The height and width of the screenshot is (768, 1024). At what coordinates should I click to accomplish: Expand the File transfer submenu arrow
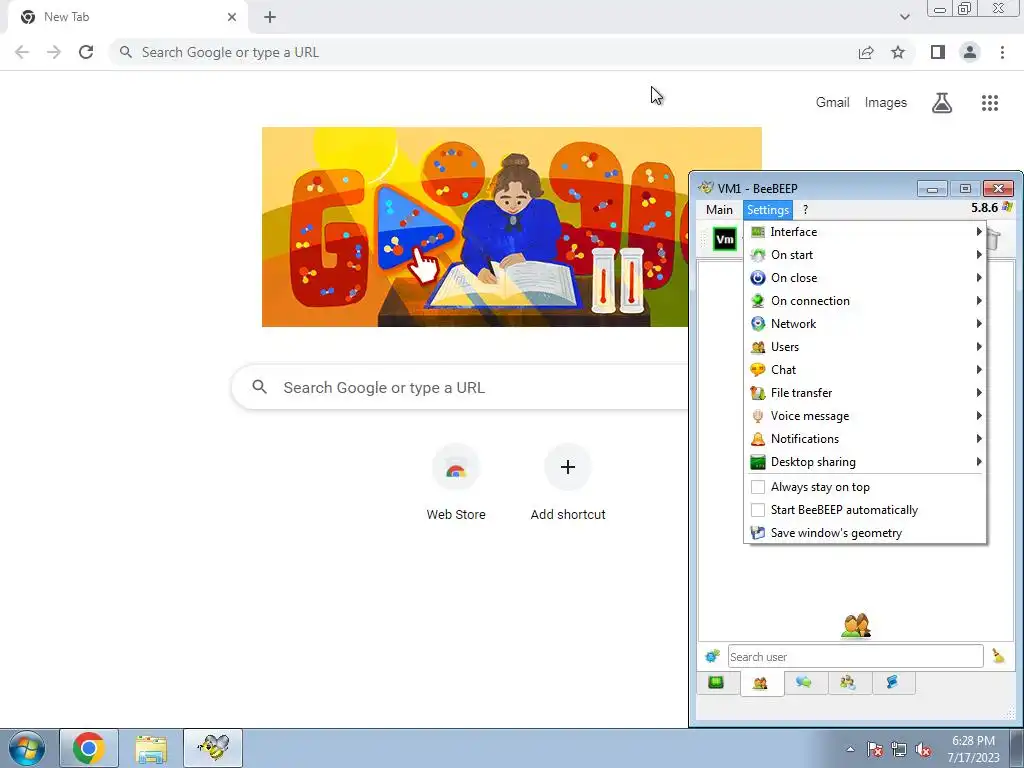[979, 392]
